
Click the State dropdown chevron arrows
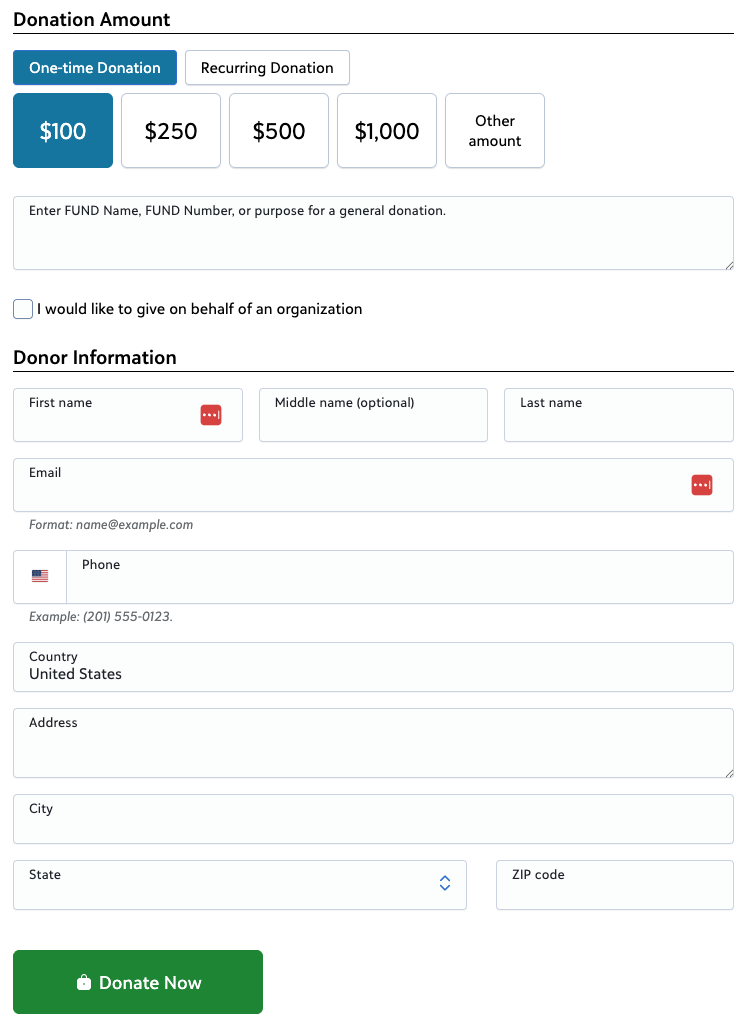[x=445, y=883]
